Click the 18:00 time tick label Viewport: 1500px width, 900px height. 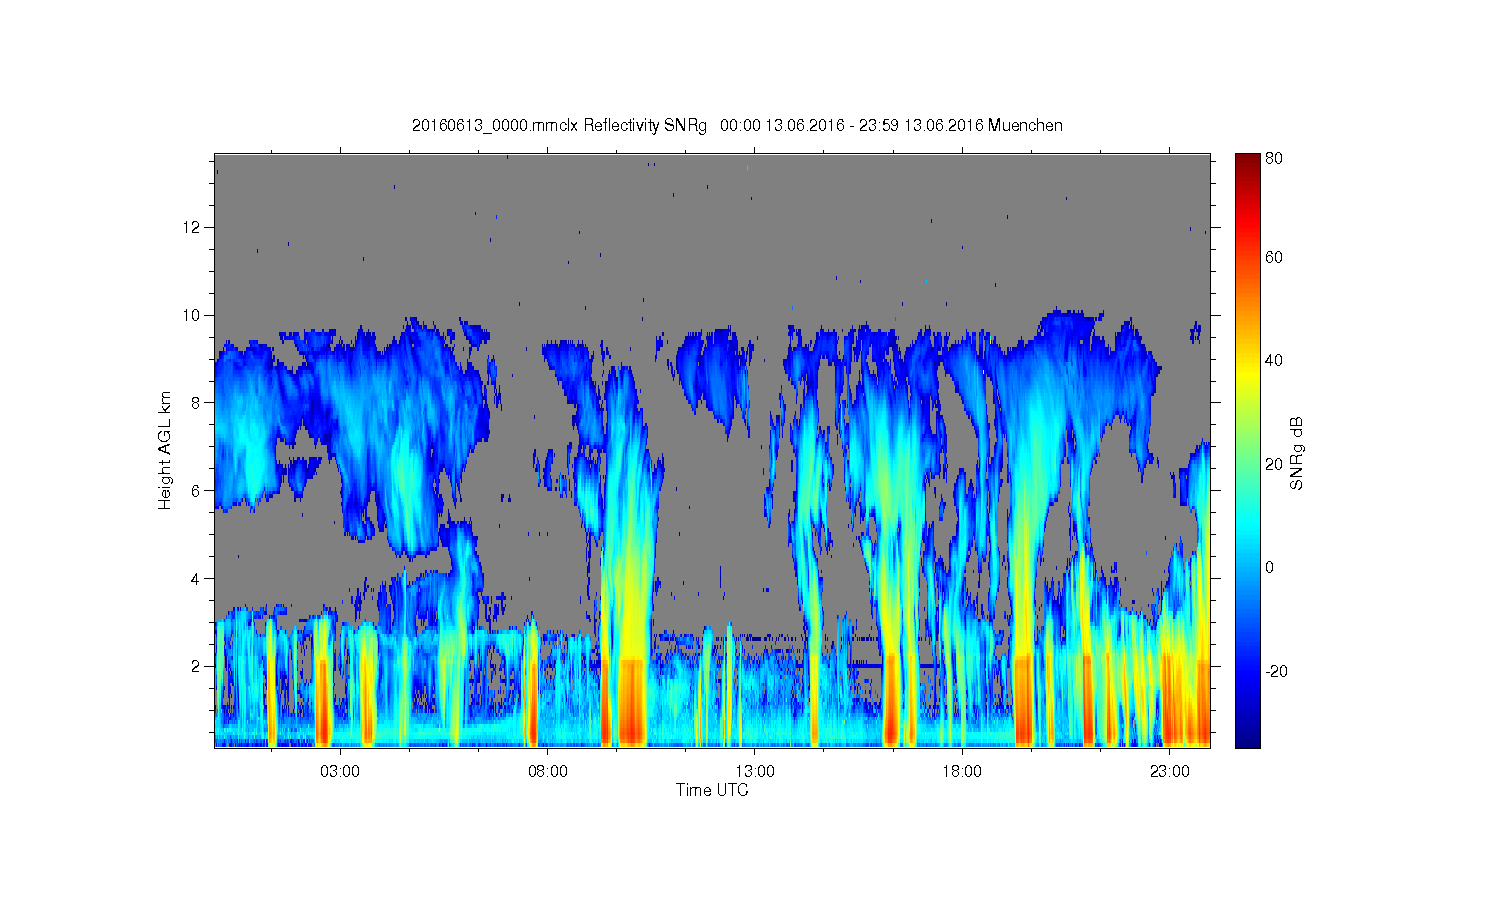pos(962,772)
